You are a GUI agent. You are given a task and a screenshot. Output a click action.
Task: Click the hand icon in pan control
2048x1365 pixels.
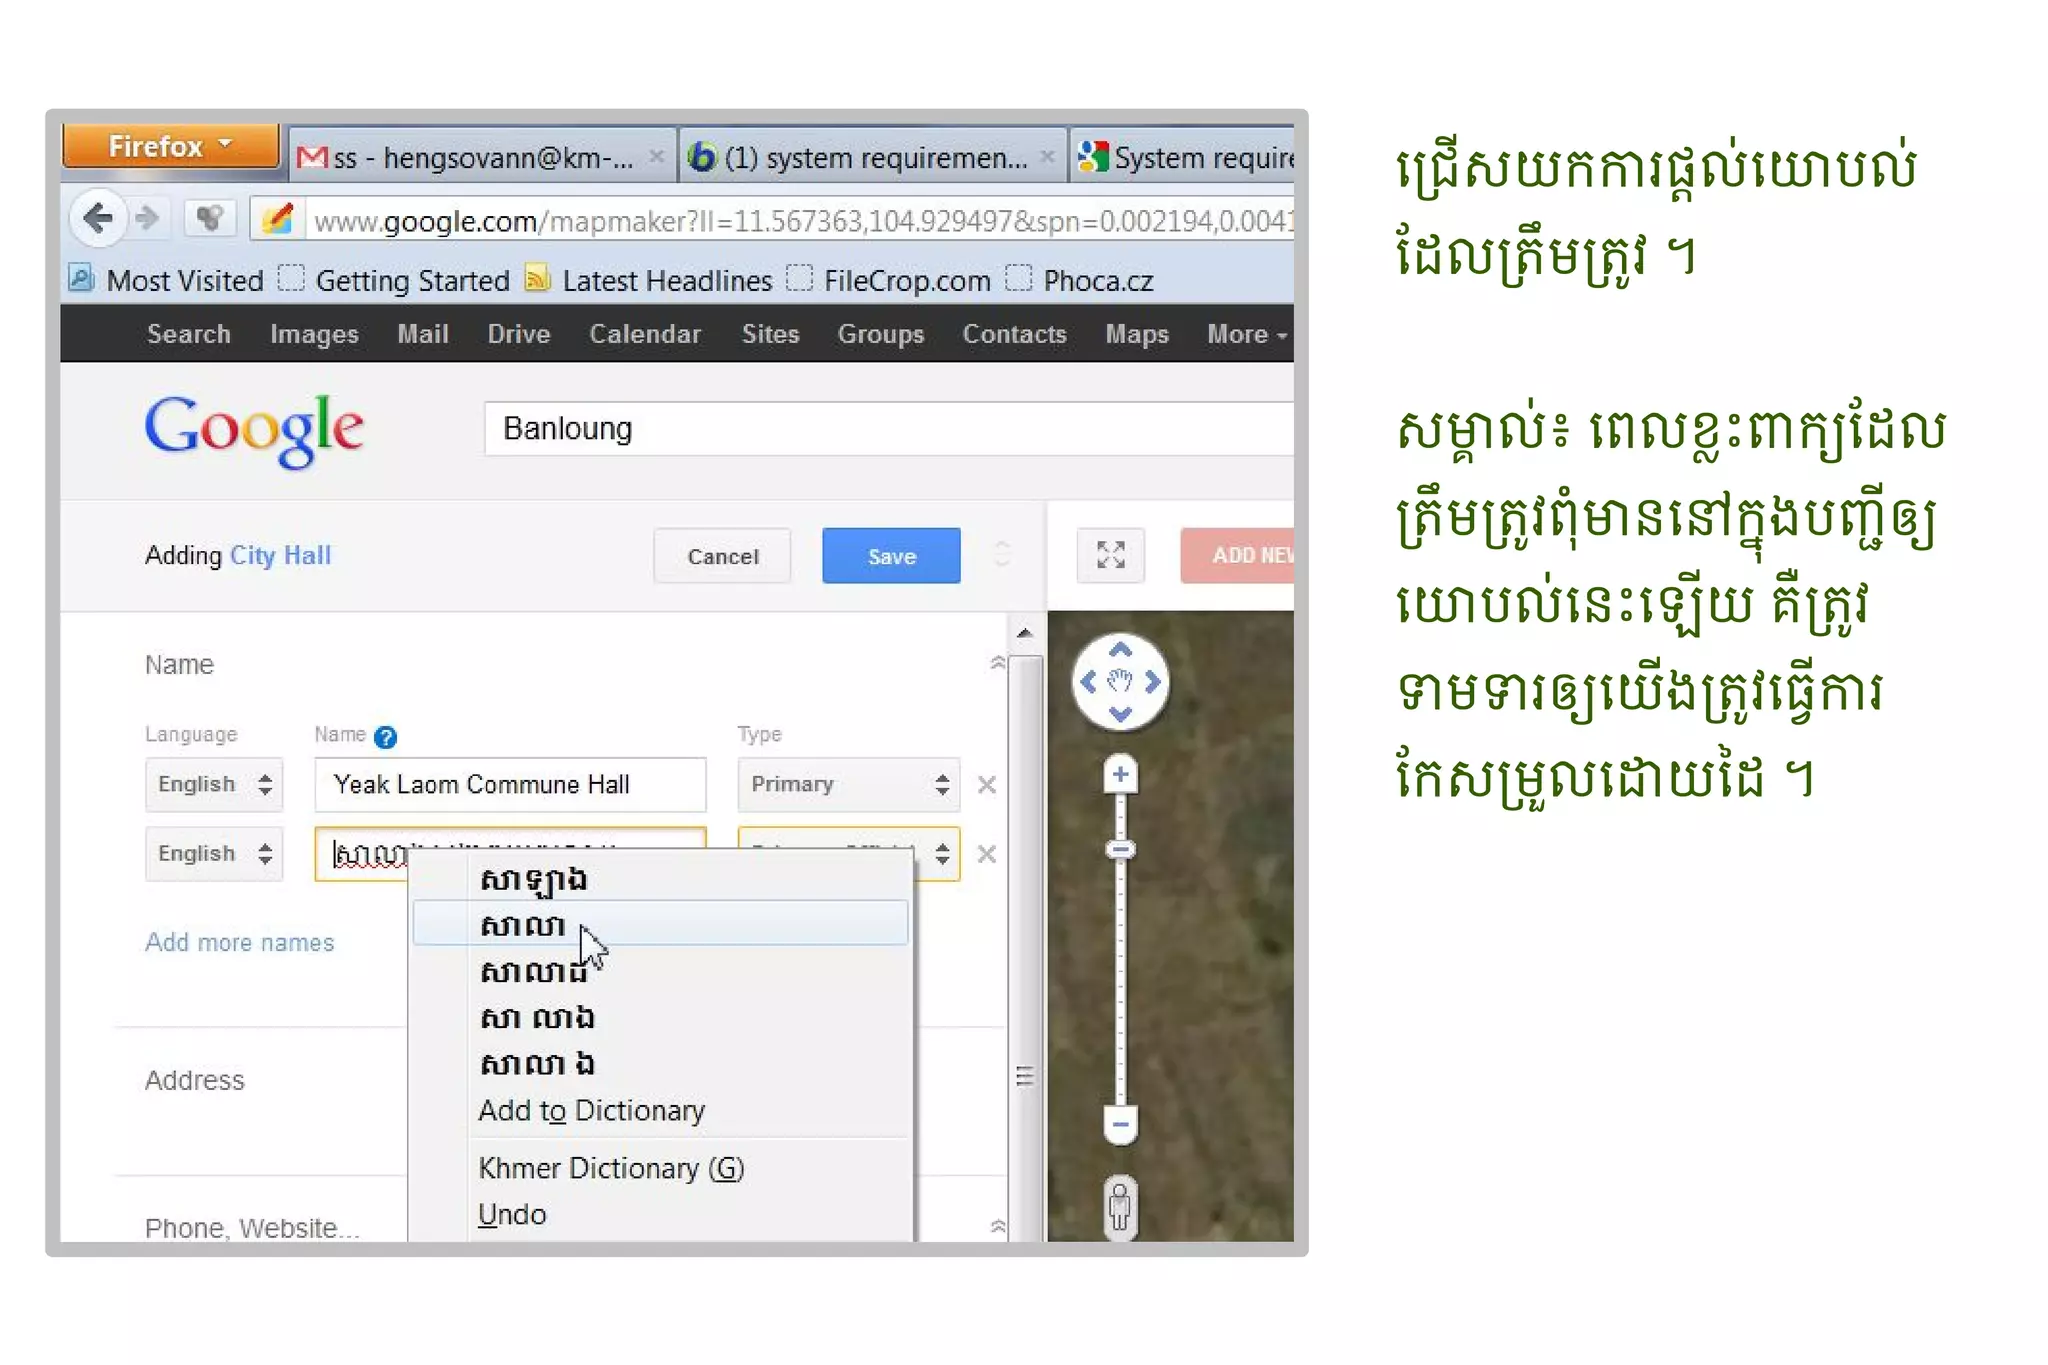[1120, 682]
